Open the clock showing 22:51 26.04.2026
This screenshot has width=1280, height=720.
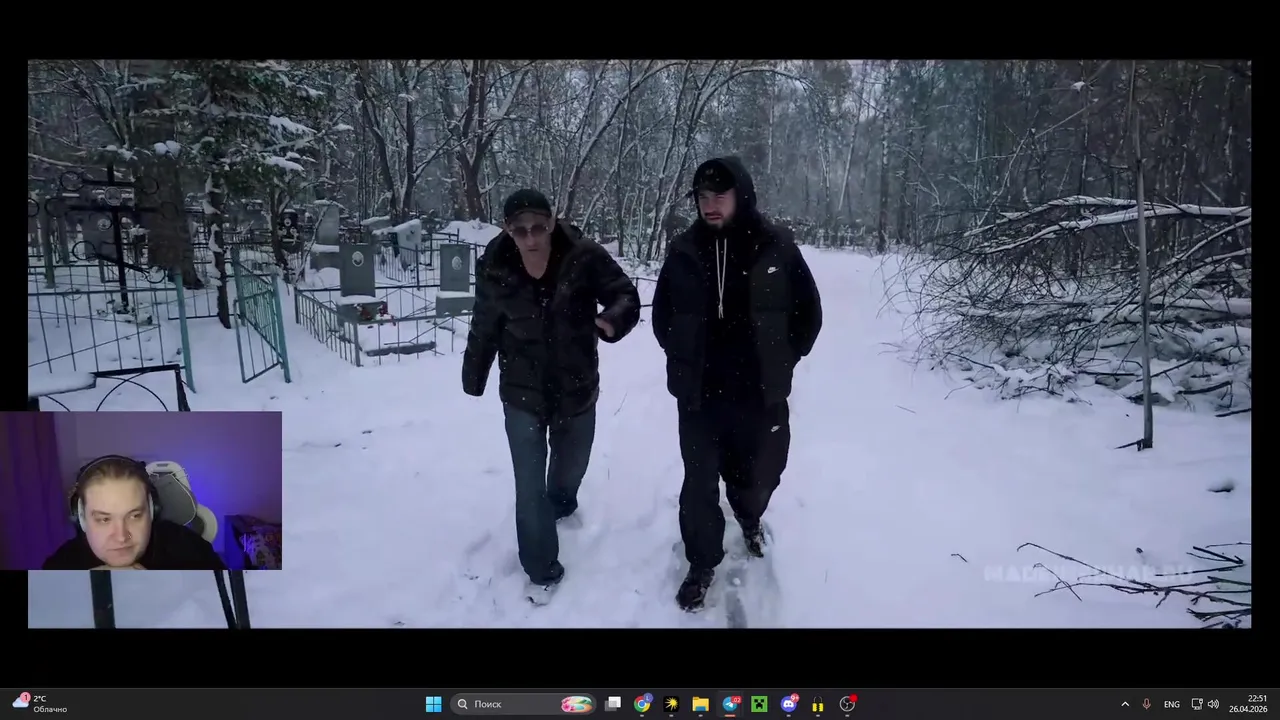[1249, 704]
